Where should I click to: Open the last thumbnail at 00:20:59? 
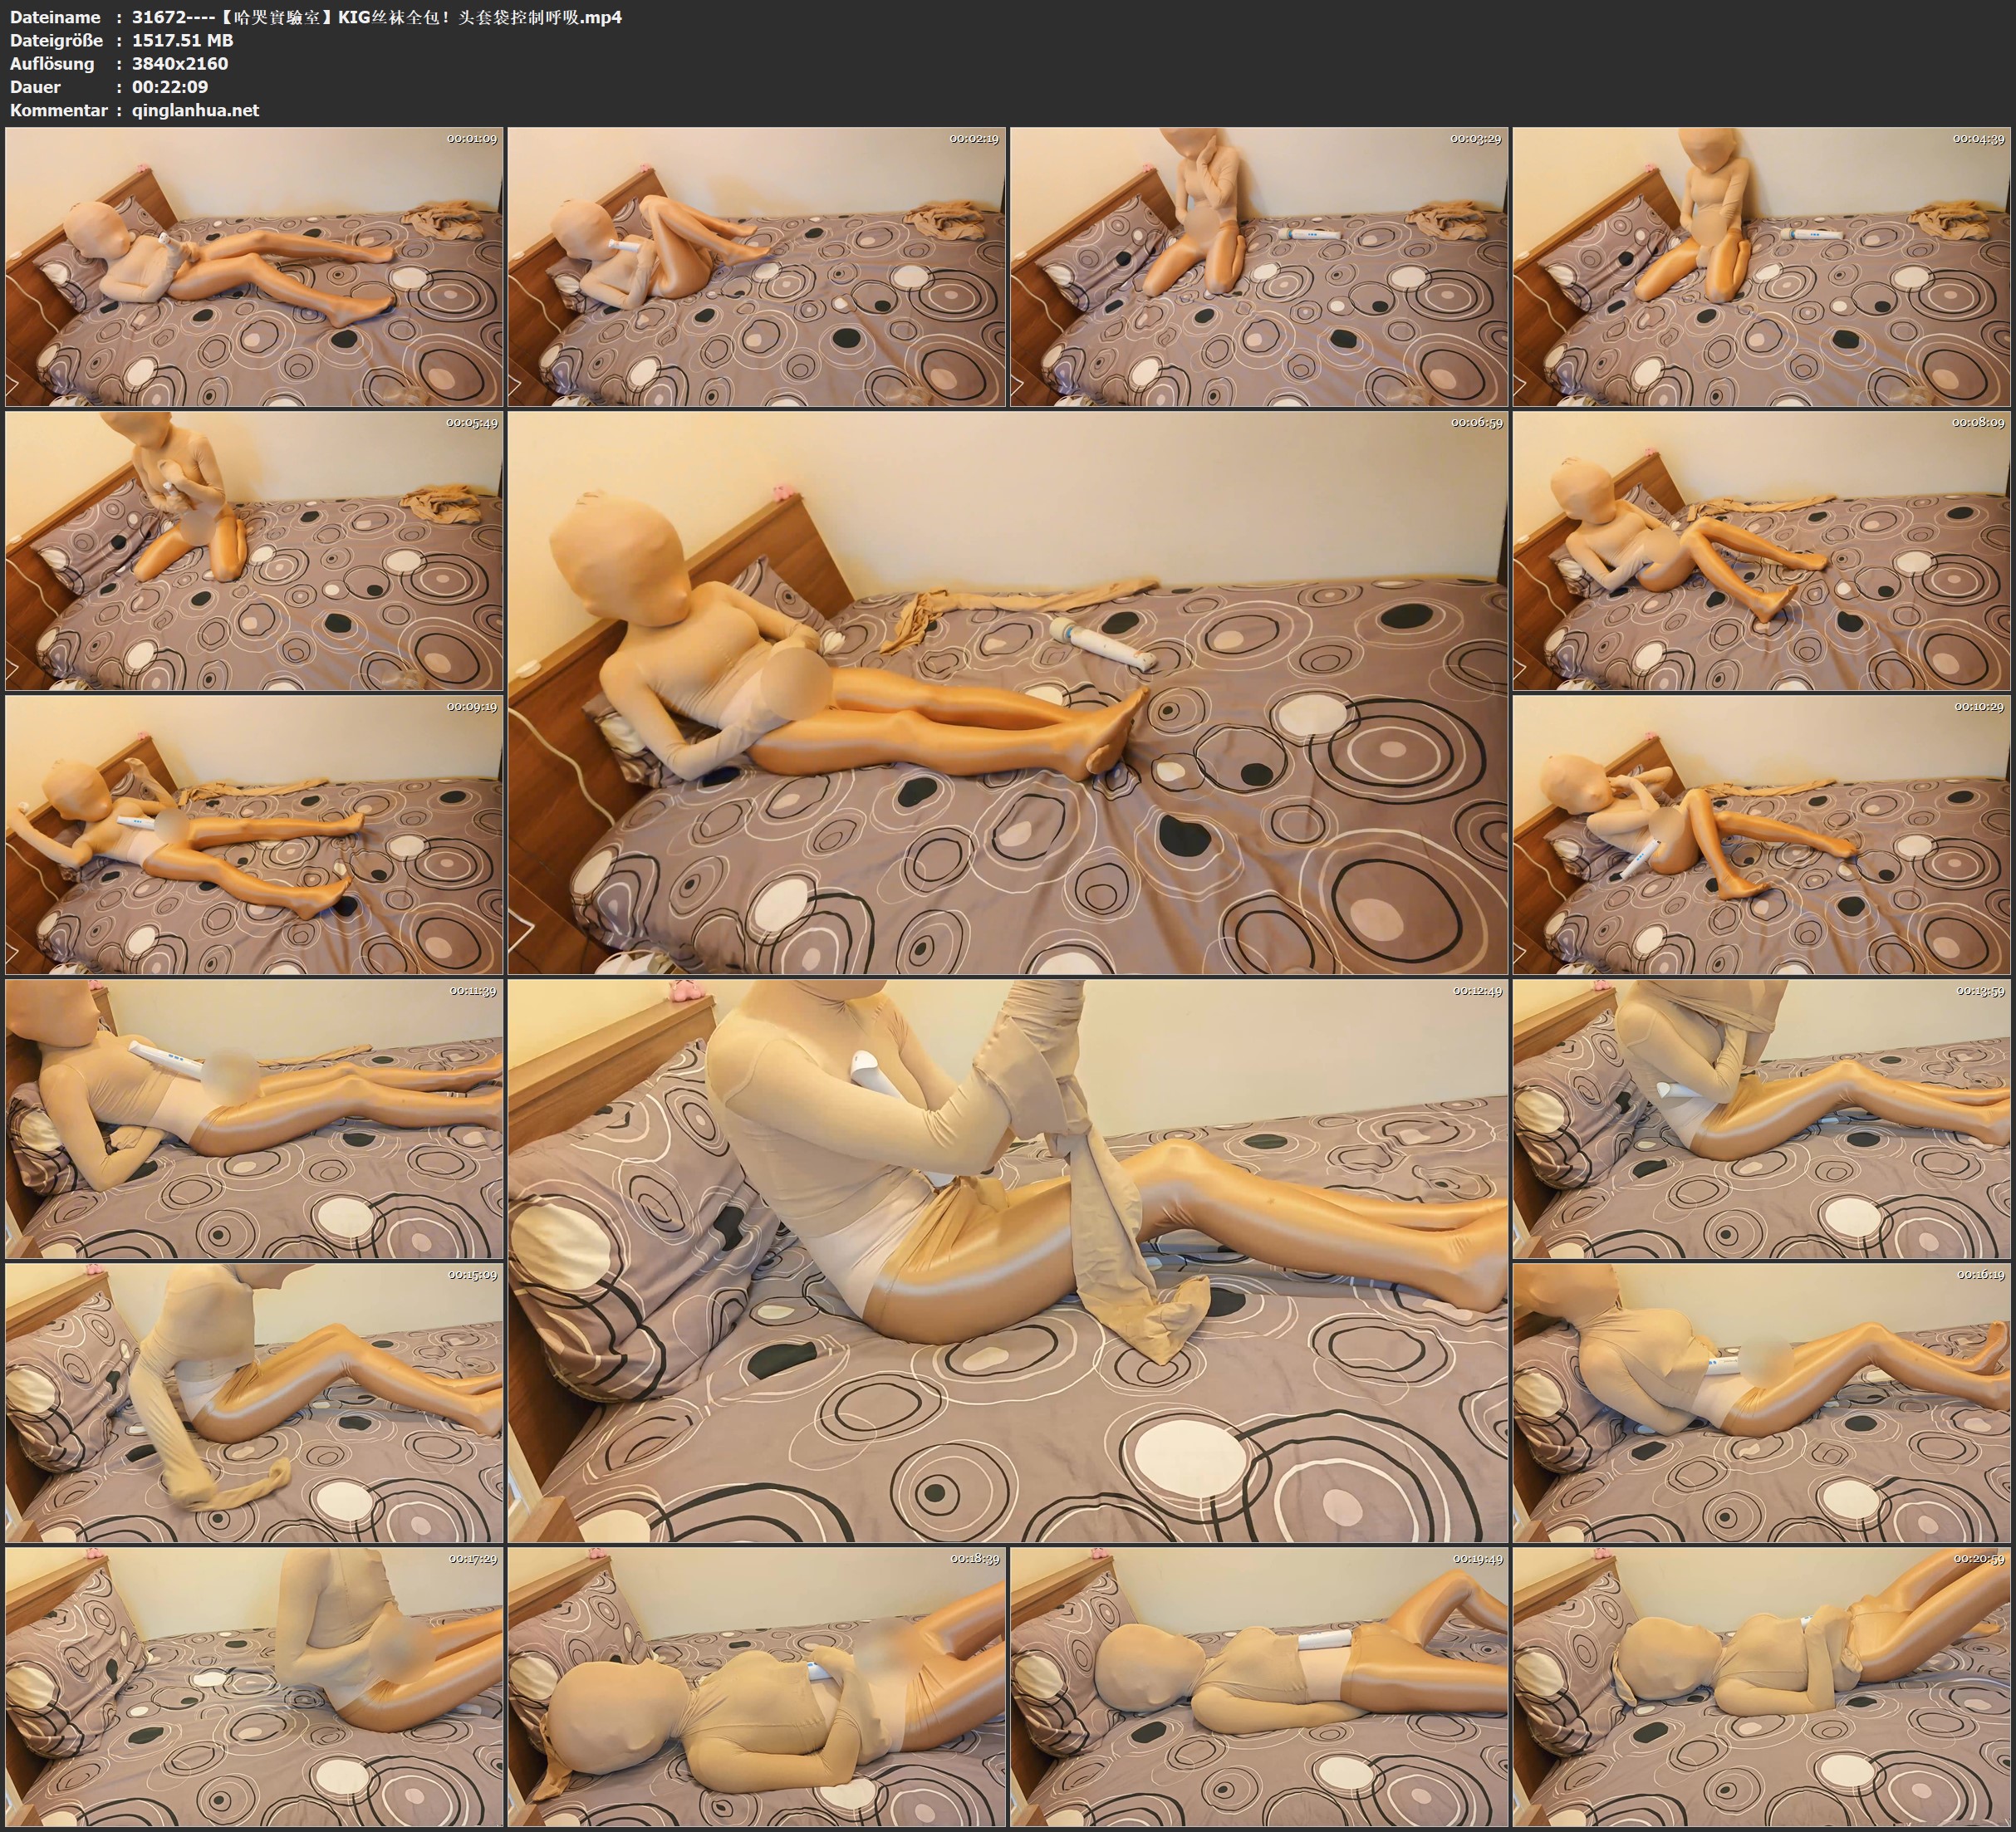tap(1760, 1686)
